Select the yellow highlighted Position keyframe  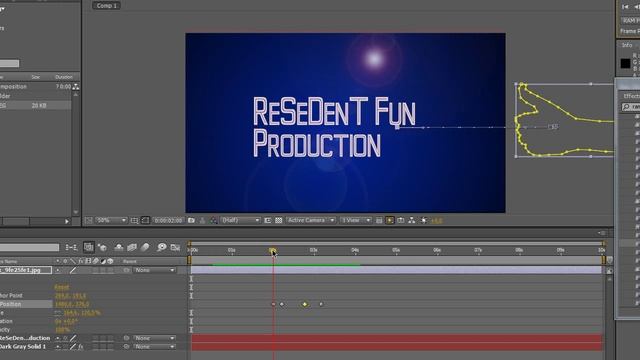[x=304, y=304]
